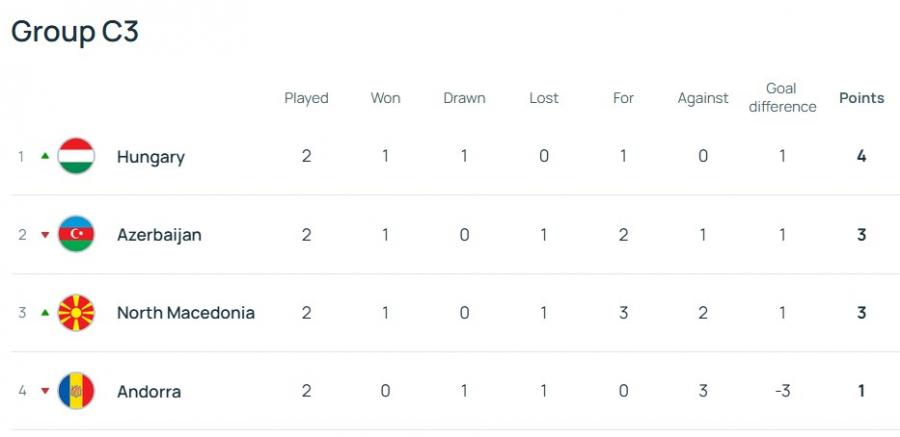900x437 pixels.
Task: Click the Hungary flag icon
Action: tap(76, 157)
